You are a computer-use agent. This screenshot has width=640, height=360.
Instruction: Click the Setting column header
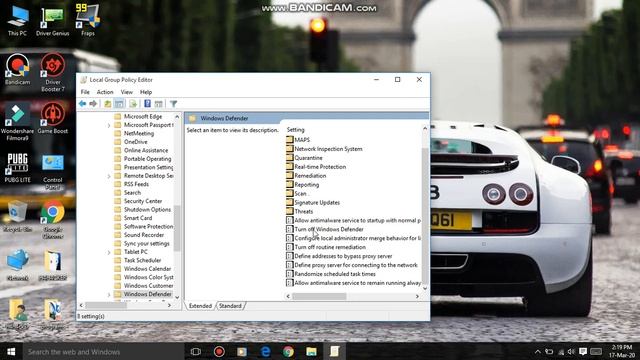click(x=296, y=129)
